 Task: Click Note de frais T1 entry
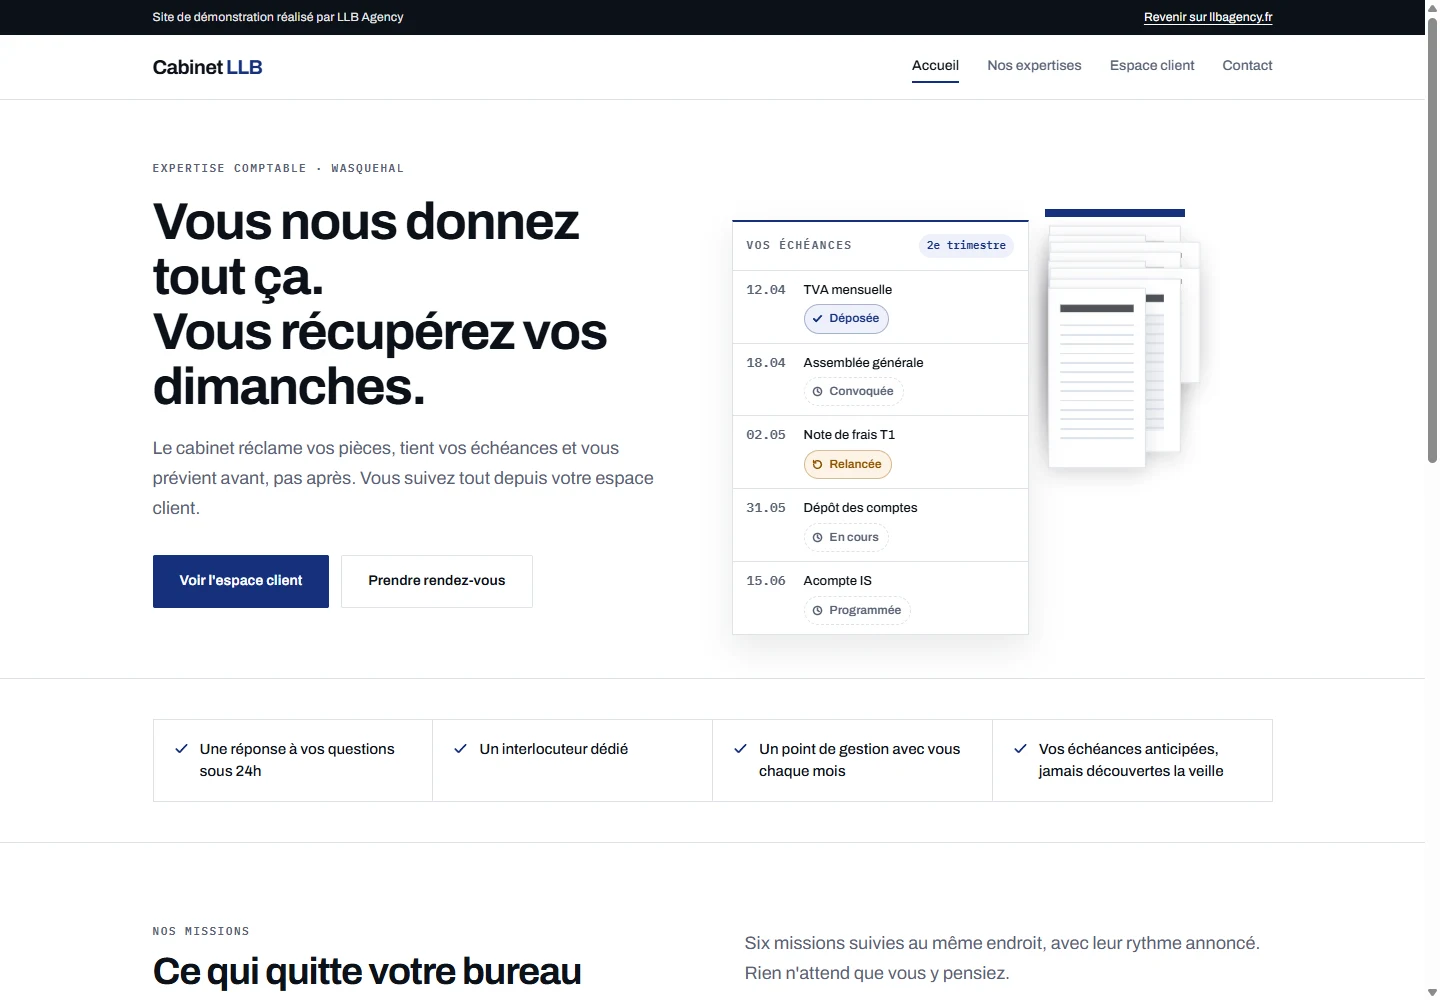click(x=849, y=435)
